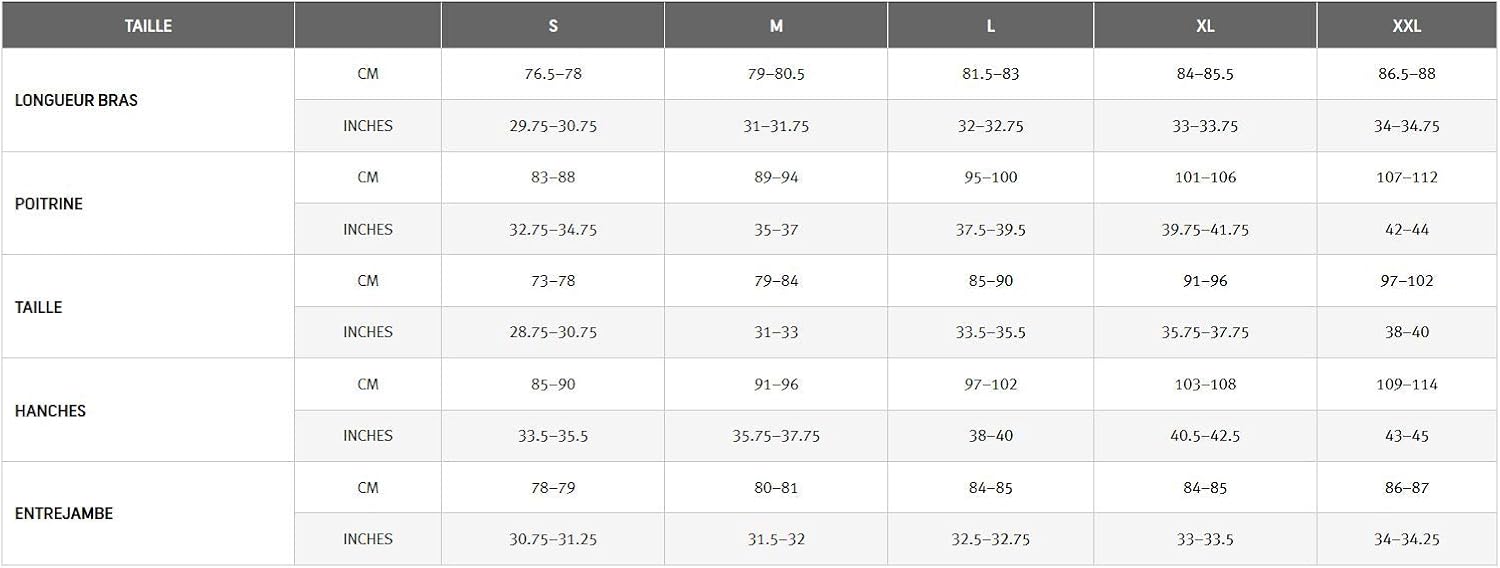1500x568 pixels.
Task: Click the HANCHES row label
Action: tap(50, 411)
